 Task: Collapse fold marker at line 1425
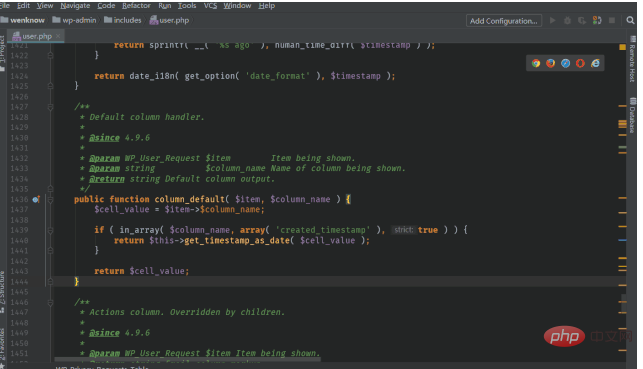(50, 86)
